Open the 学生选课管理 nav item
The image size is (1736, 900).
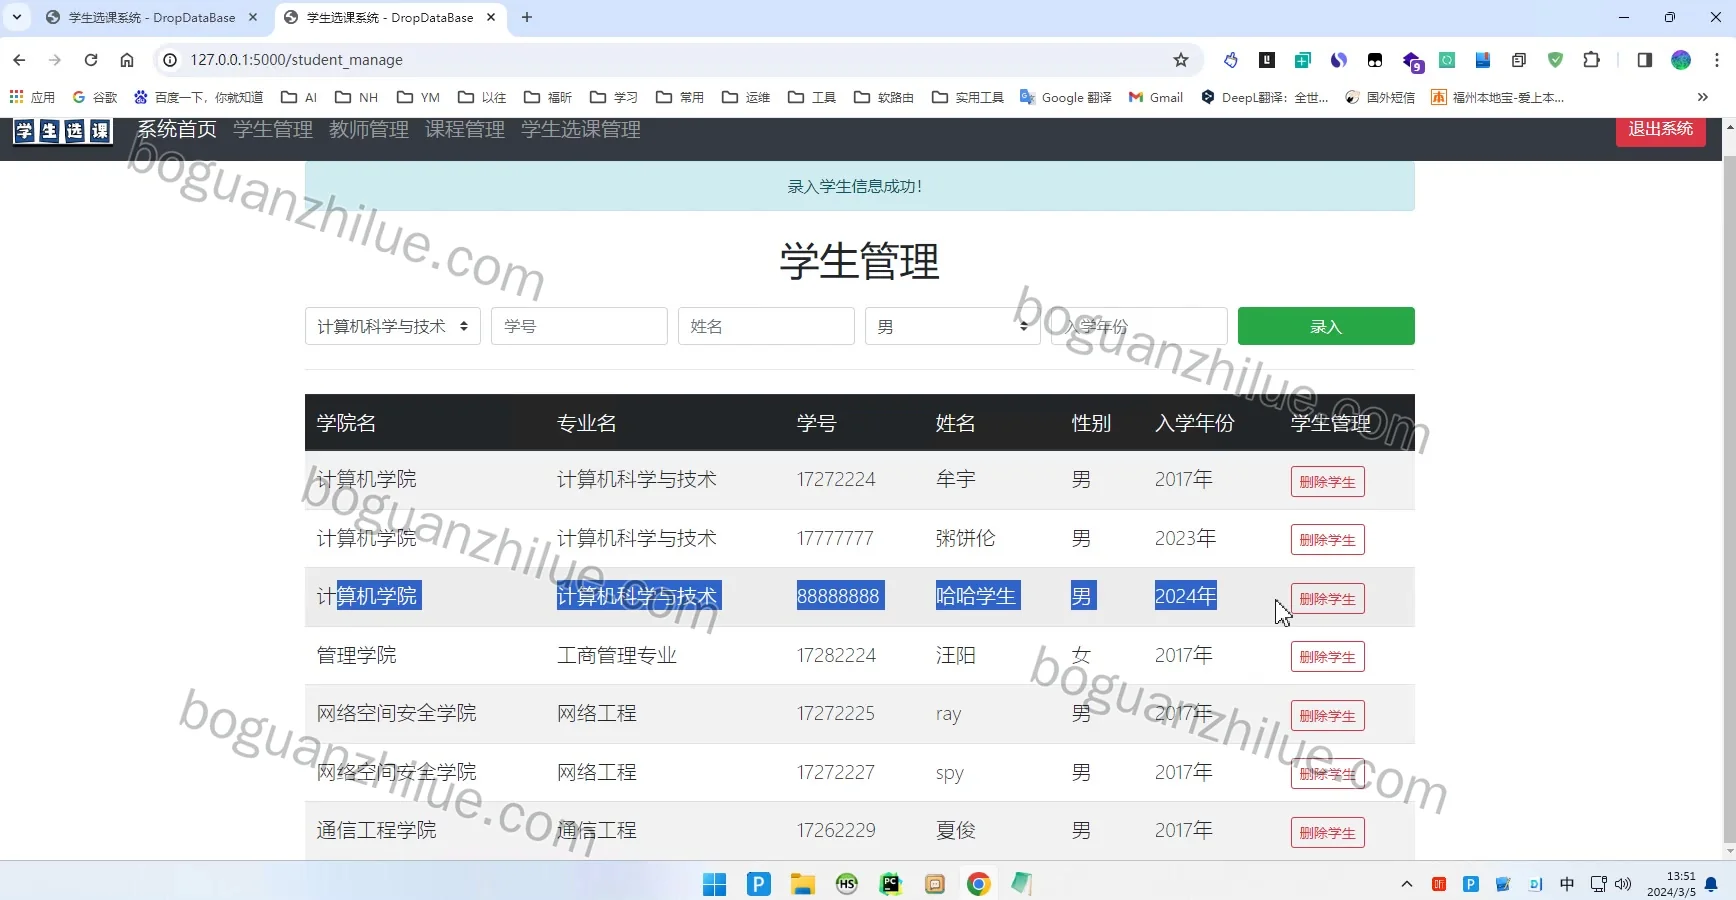[x=581, y=129]
